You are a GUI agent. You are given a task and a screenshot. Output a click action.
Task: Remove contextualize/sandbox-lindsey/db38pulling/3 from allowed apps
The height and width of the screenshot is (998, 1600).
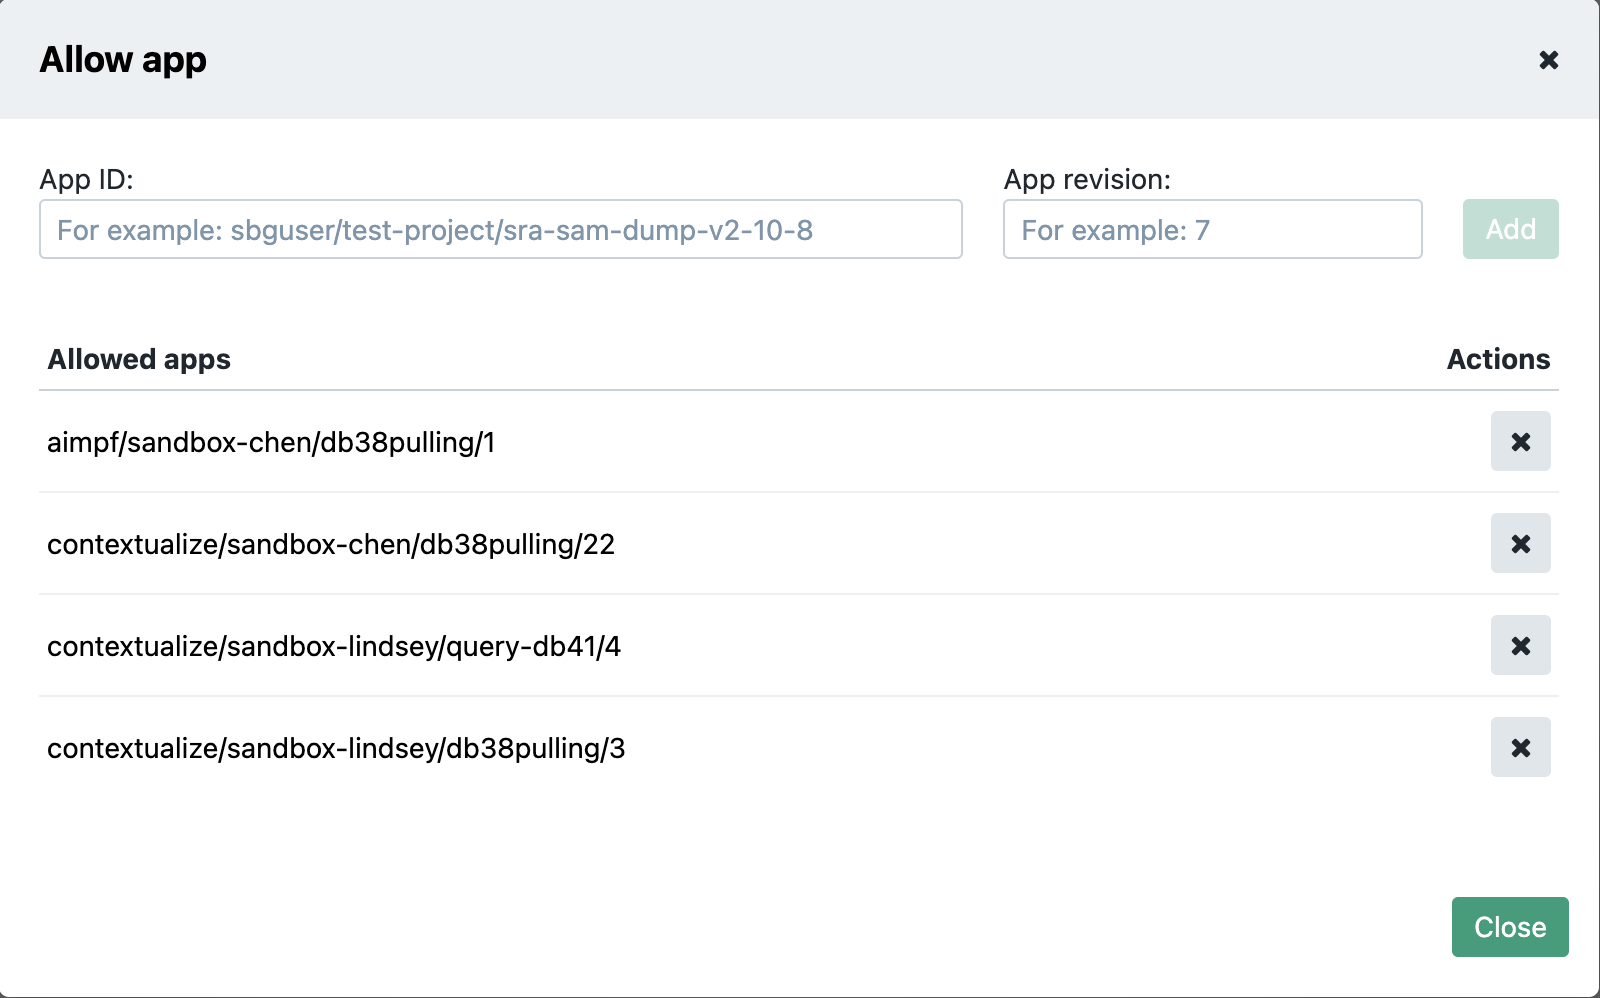(1520, 747)
